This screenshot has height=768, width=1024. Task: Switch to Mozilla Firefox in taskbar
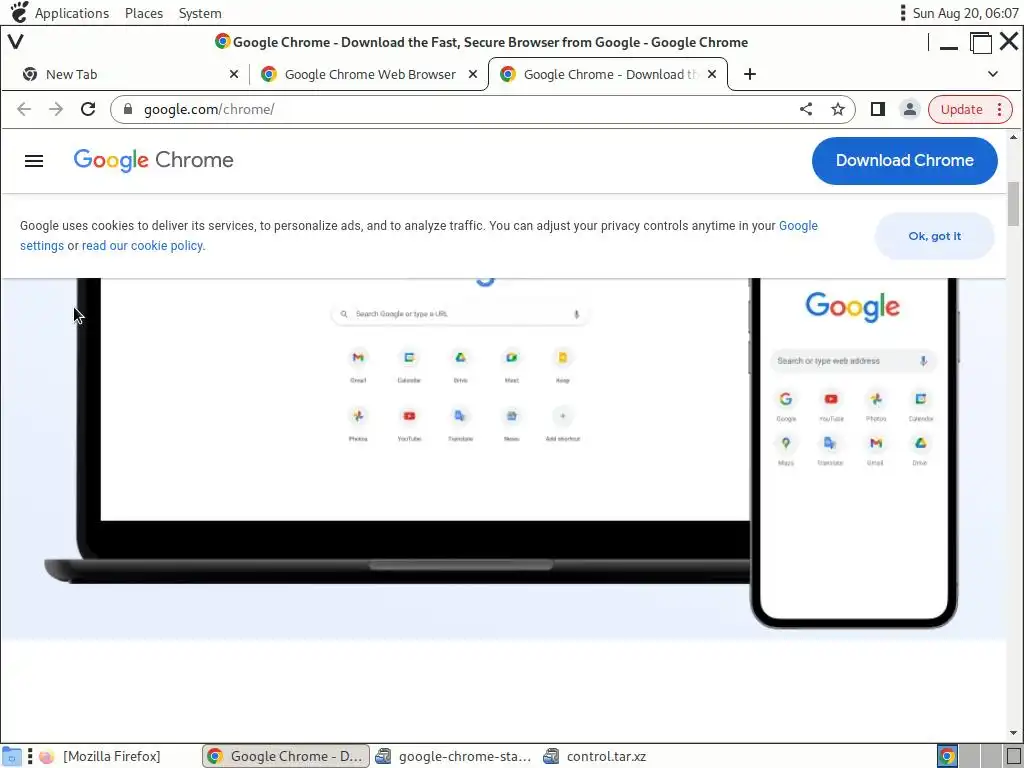click(100, 756)
